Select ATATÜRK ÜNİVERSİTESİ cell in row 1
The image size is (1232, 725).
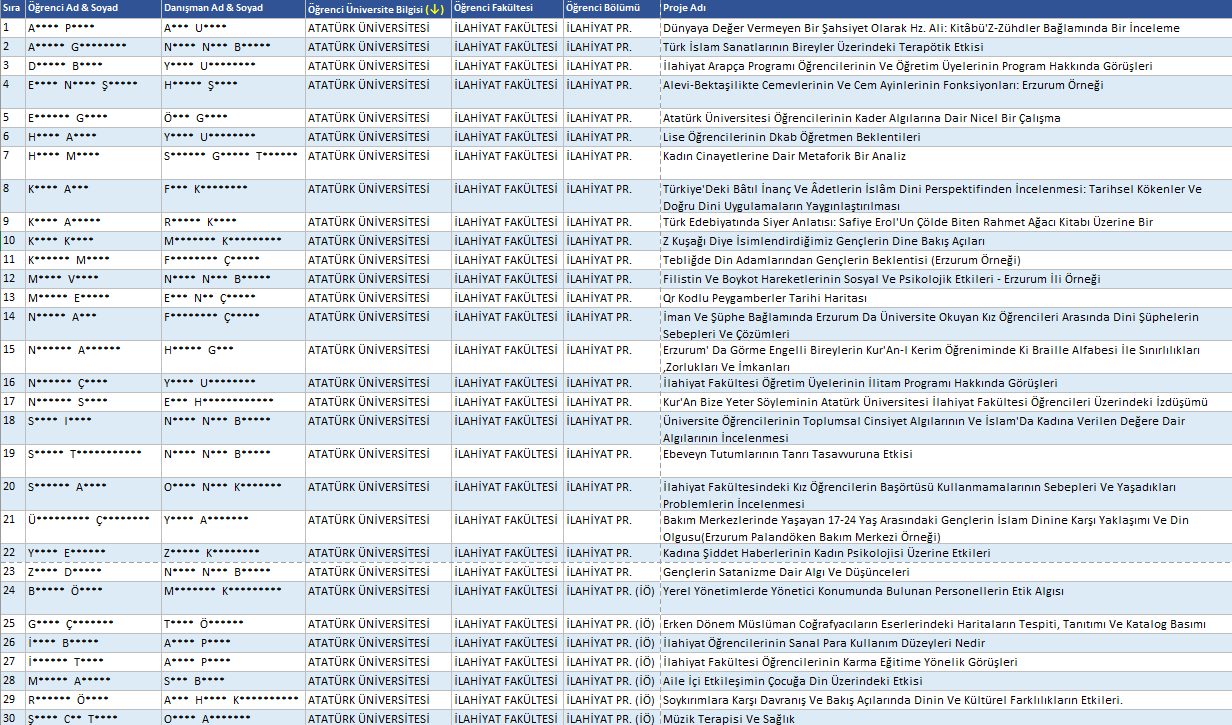pos(368,28)
